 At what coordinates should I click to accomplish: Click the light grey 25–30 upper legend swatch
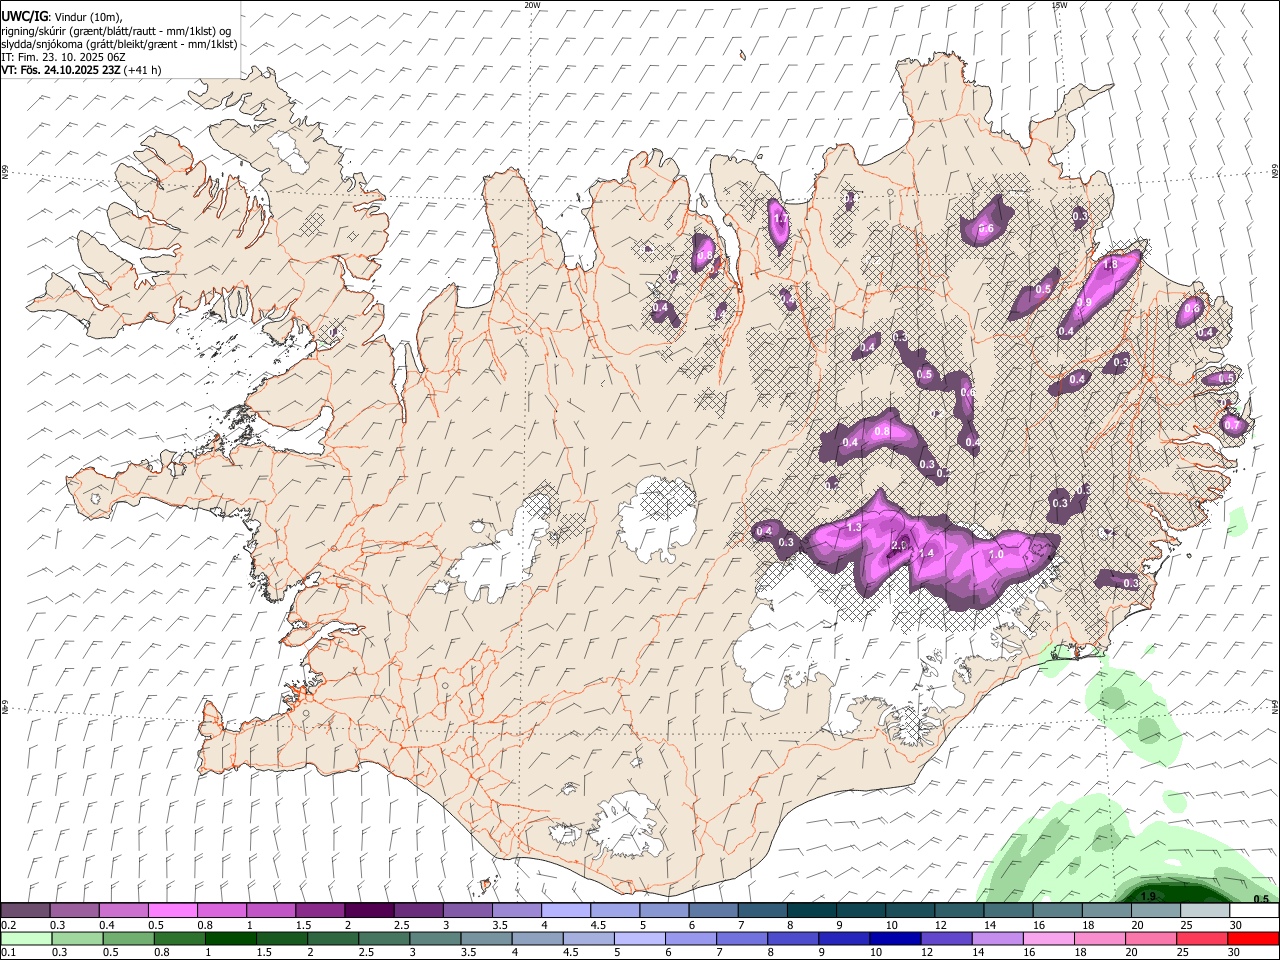[x=1204, y=911]
